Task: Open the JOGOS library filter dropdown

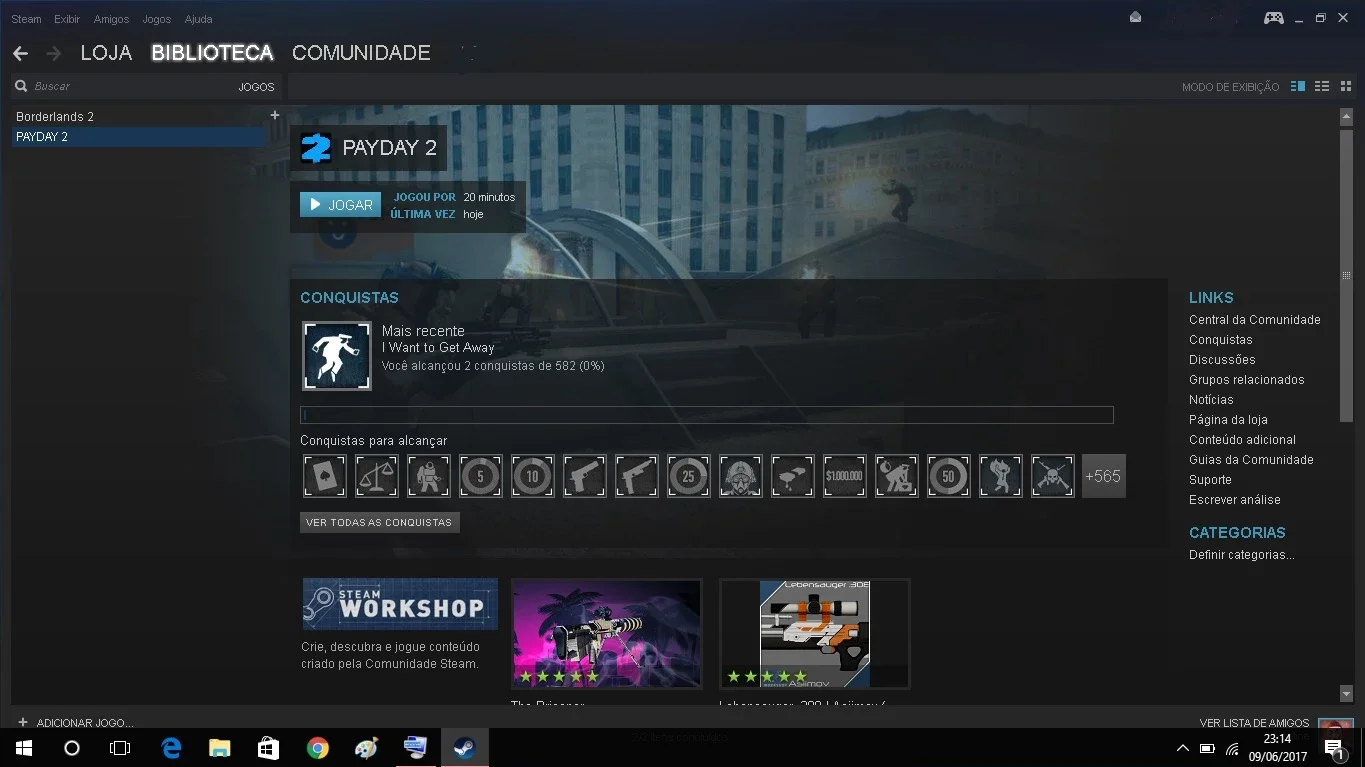Action: coord(256,87)
